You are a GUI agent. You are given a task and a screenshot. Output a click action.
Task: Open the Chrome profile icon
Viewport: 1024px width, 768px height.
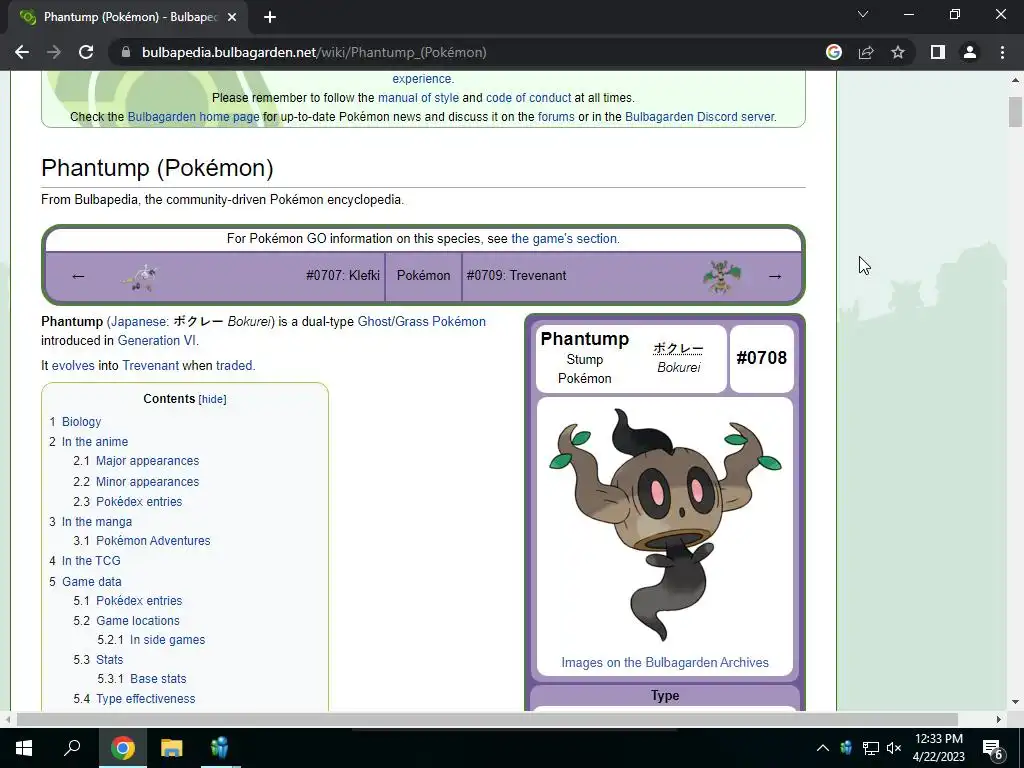pyautogui.click(x=970, y=52)
